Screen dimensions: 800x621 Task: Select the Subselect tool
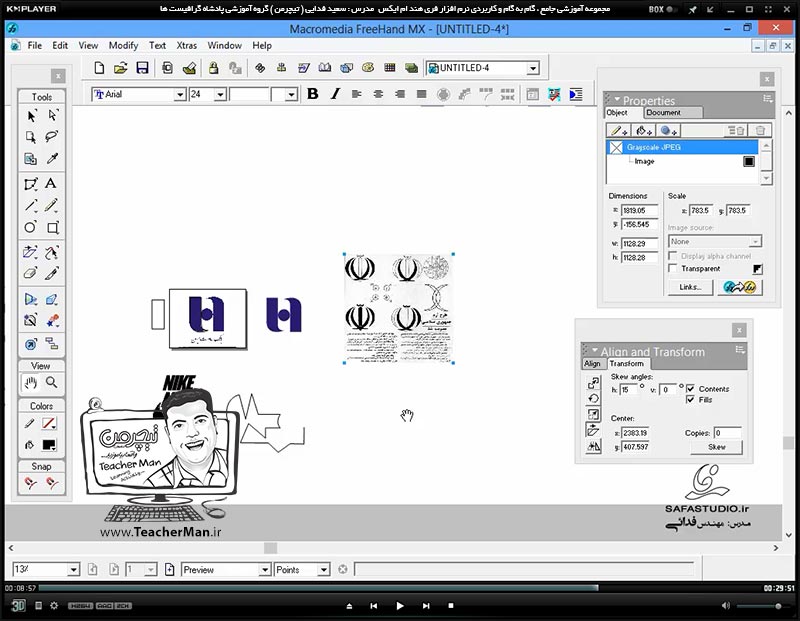pyautogui.click(x=52, y=116)
